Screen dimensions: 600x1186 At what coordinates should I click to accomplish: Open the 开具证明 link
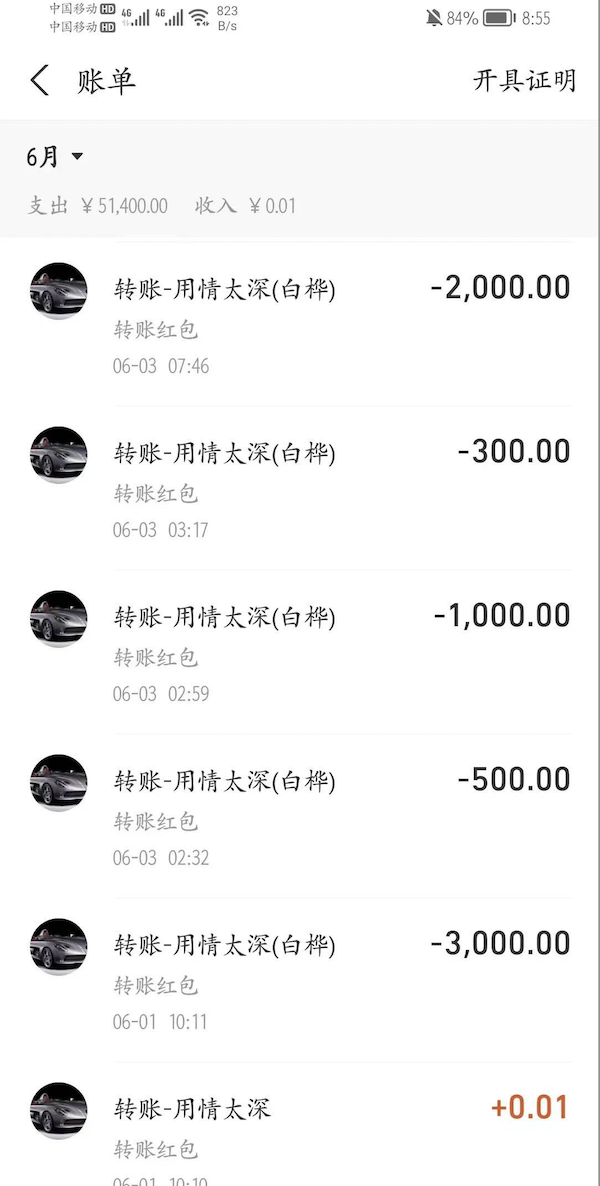(524, 80)
